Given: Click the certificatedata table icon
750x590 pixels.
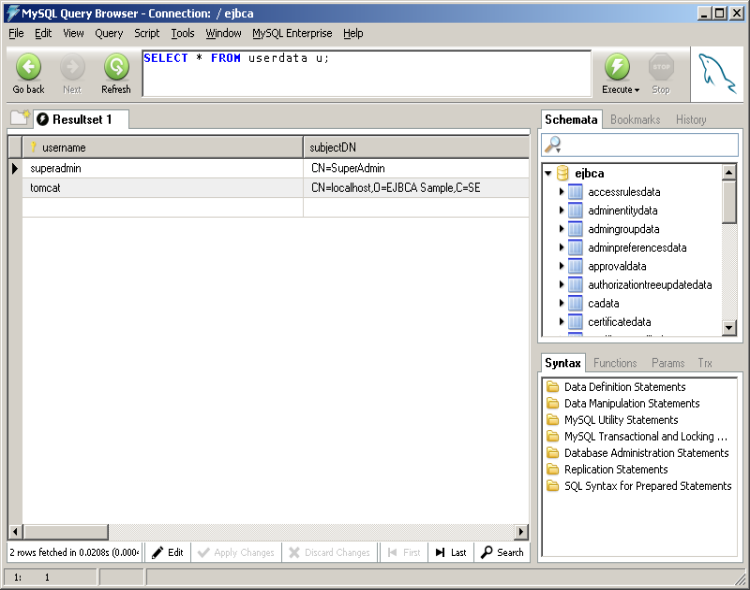Looking at the screenshot, I should click(575, 322).
